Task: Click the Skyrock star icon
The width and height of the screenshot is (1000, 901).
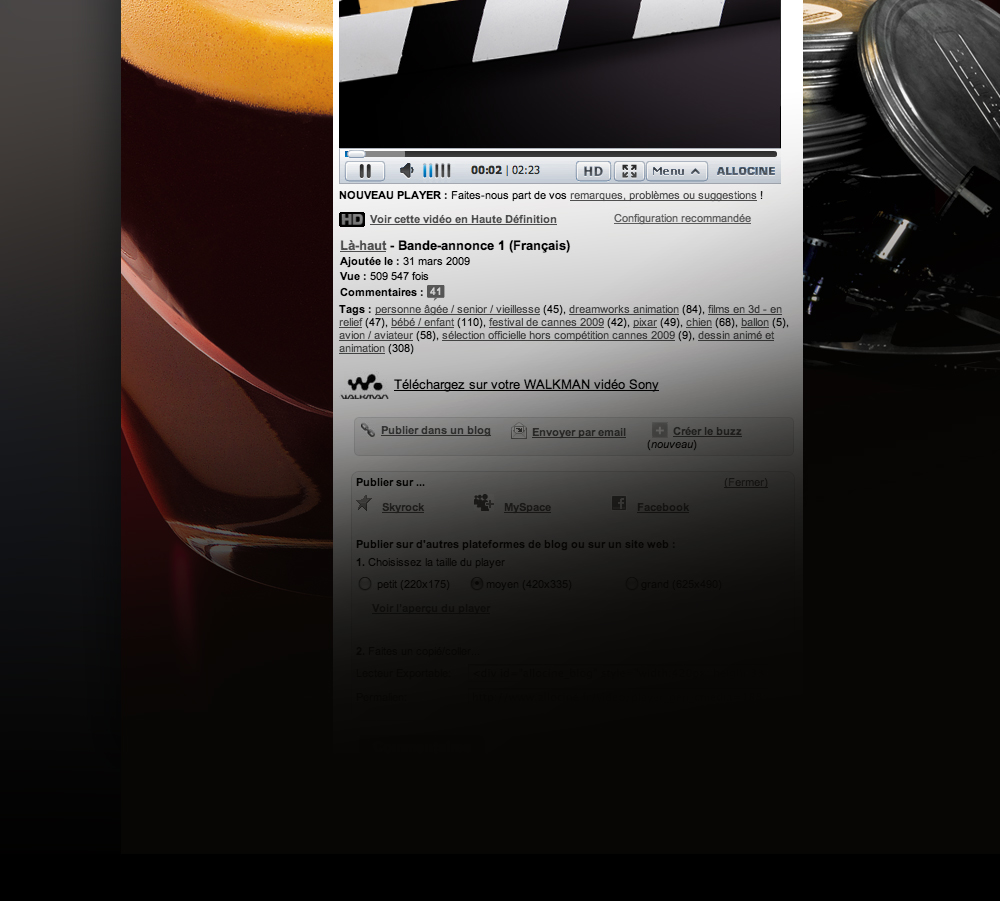Action: (x=364, y=503)
